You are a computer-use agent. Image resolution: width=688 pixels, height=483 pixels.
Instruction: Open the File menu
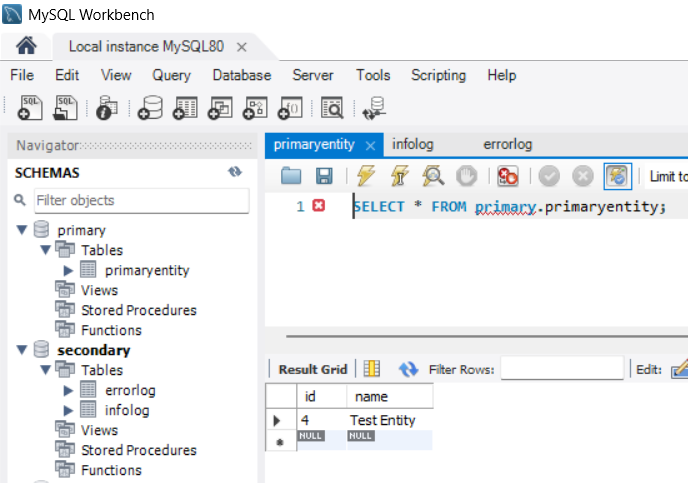22,75
